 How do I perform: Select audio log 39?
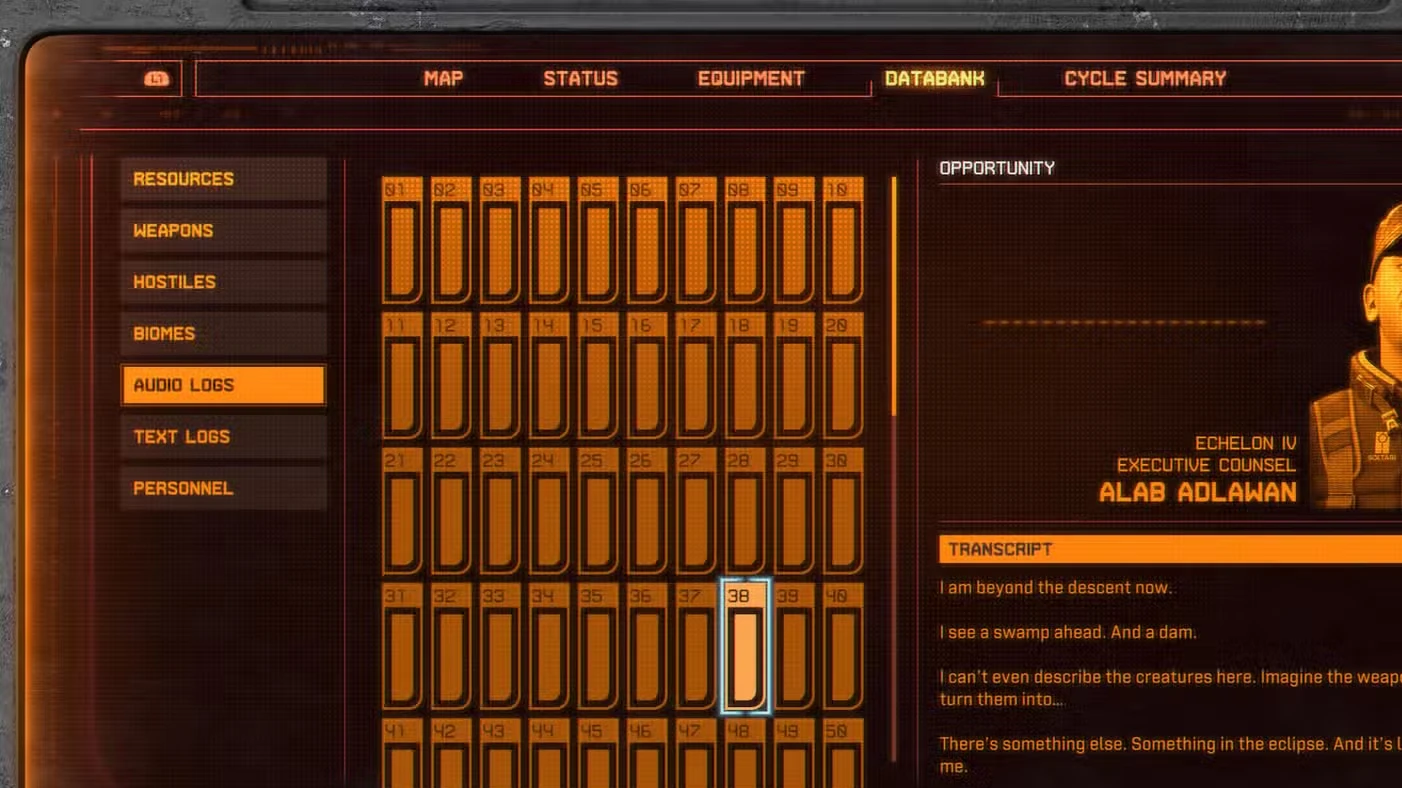(794, 646)
